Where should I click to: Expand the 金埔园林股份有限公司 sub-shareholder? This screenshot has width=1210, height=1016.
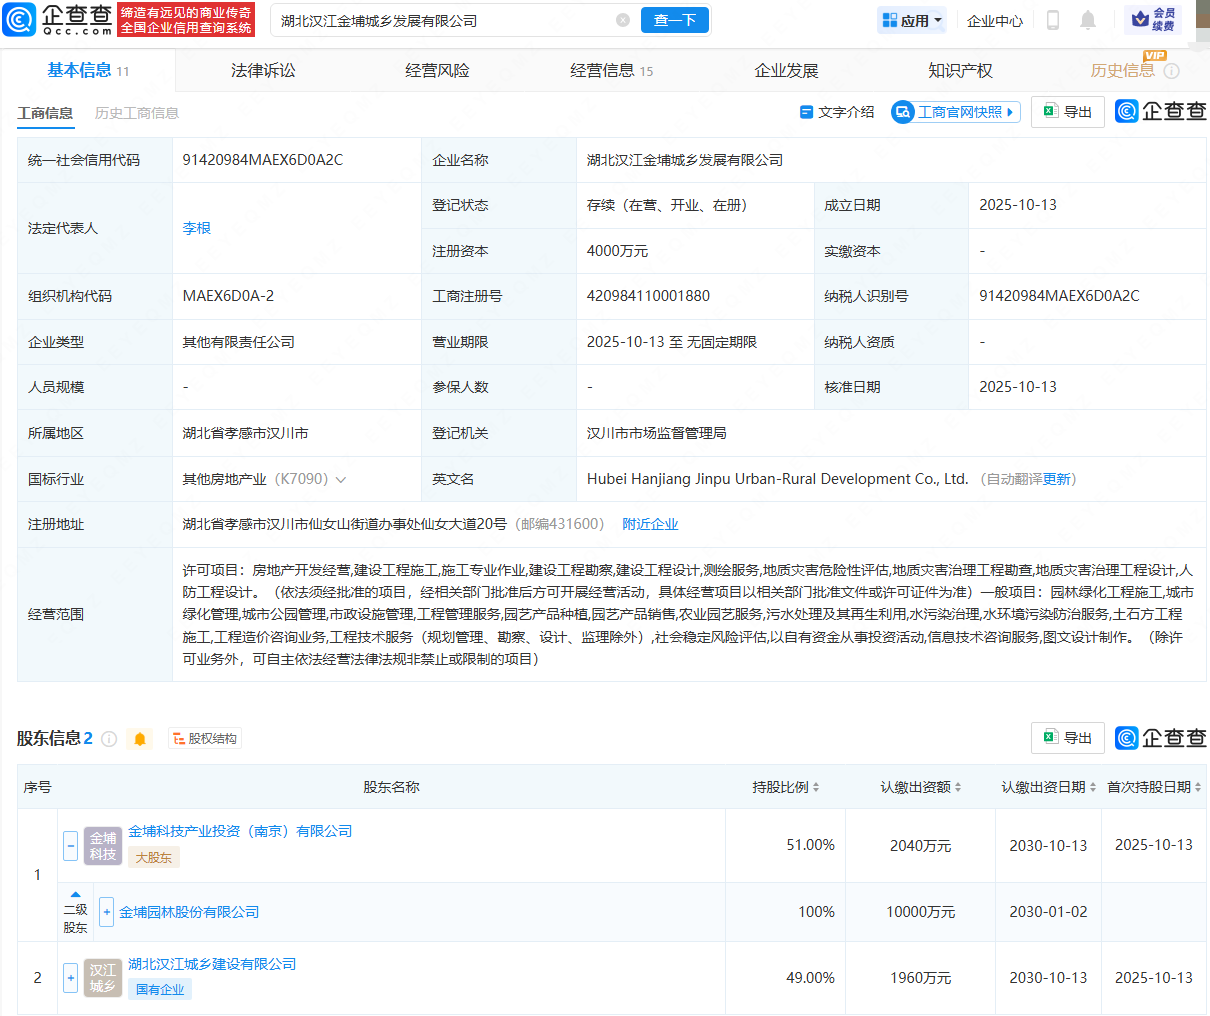pos(106,912)
